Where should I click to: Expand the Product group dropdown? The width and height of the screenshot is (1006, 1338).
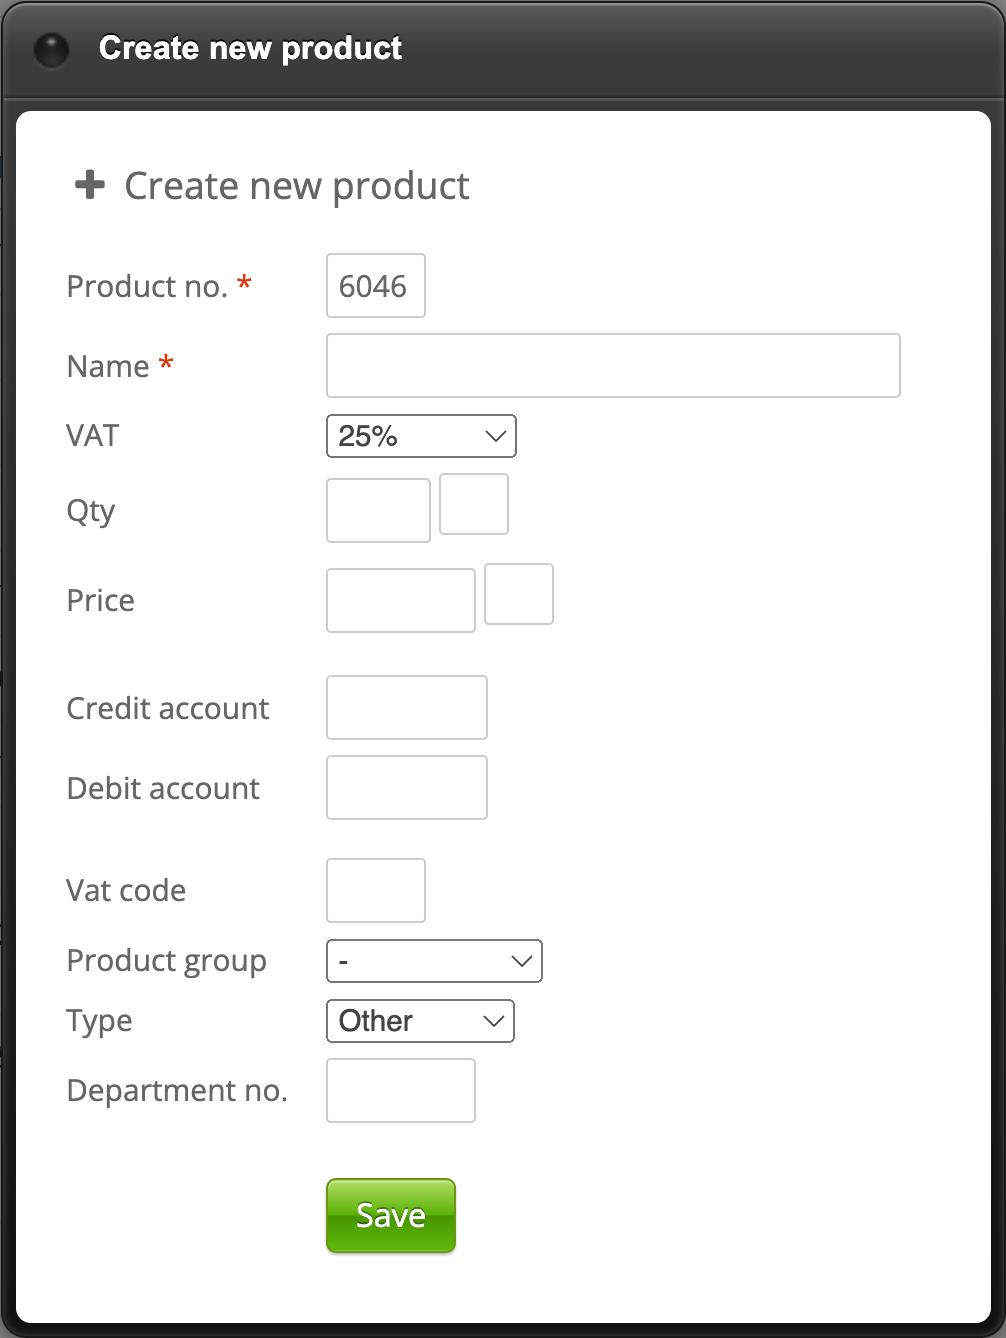[434, 961]
